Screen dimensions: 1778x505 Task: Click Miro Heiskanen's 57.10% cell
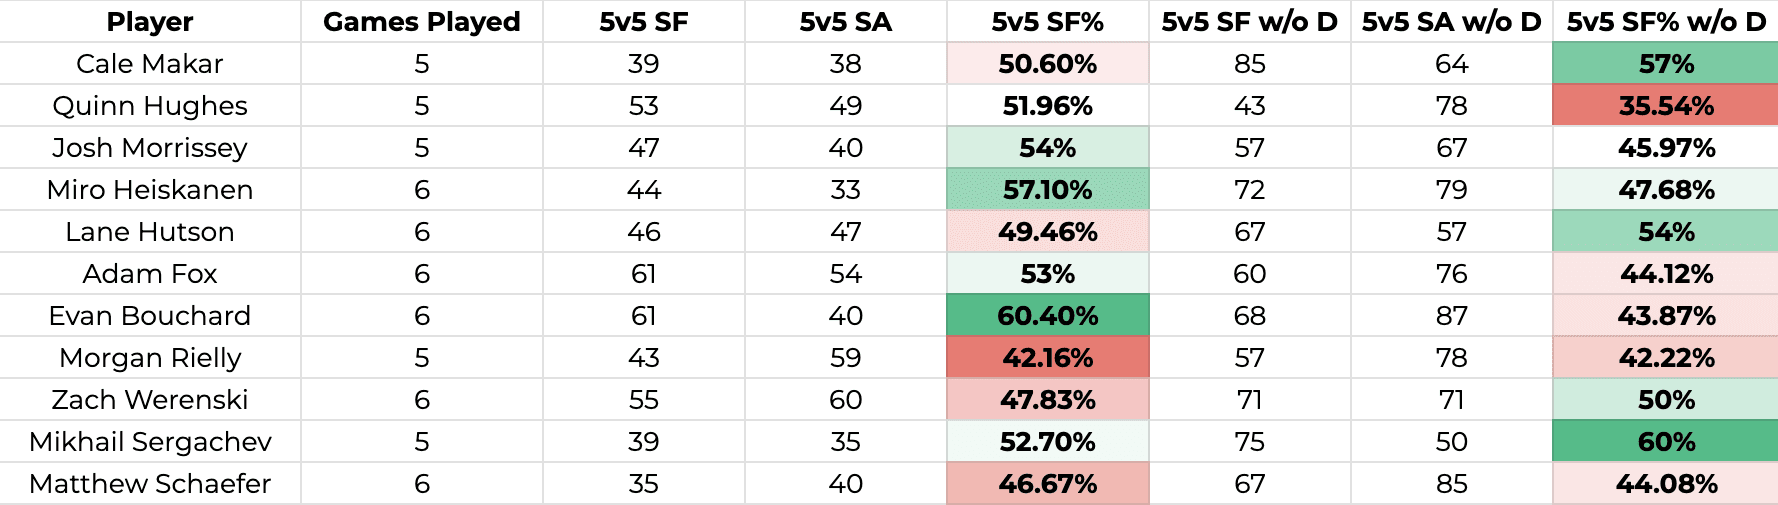pyautogui.click(x=1047, y=190)
